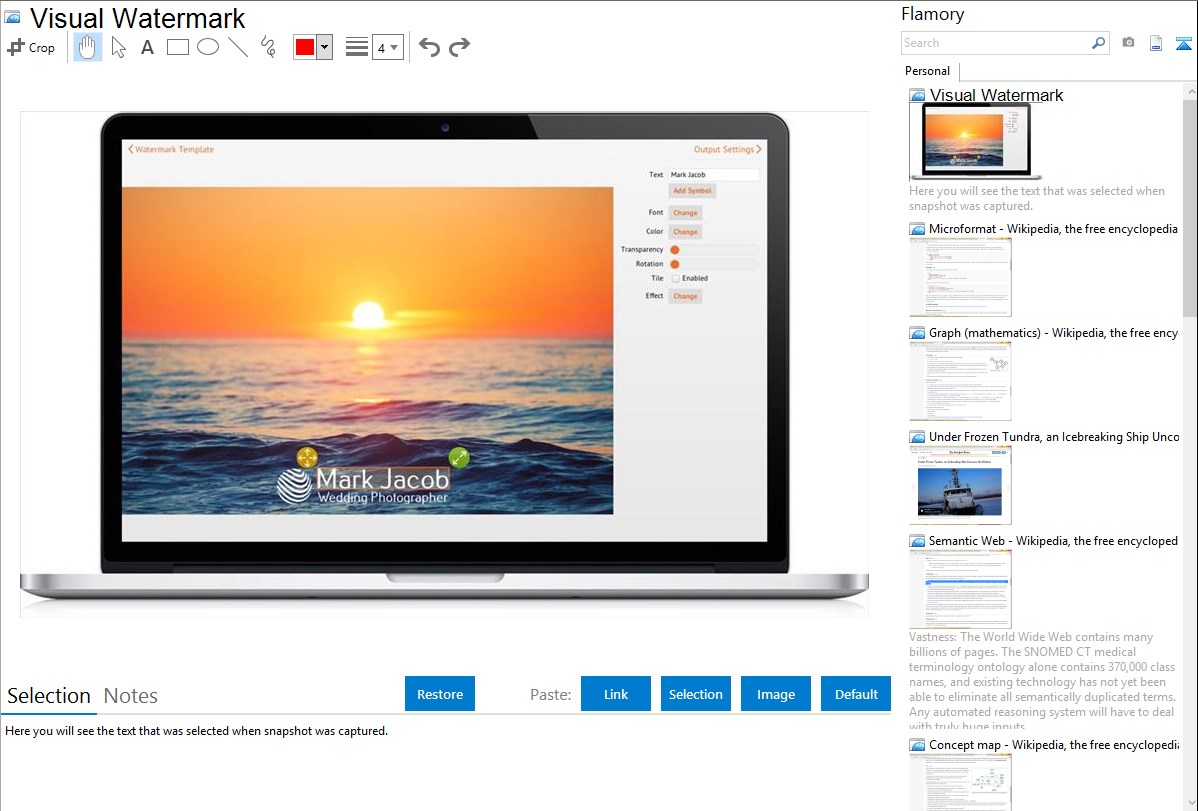Screen dimensions: 1198x811
Task: Select the Graph (mathematics) list title
Action: (1053, 333)
